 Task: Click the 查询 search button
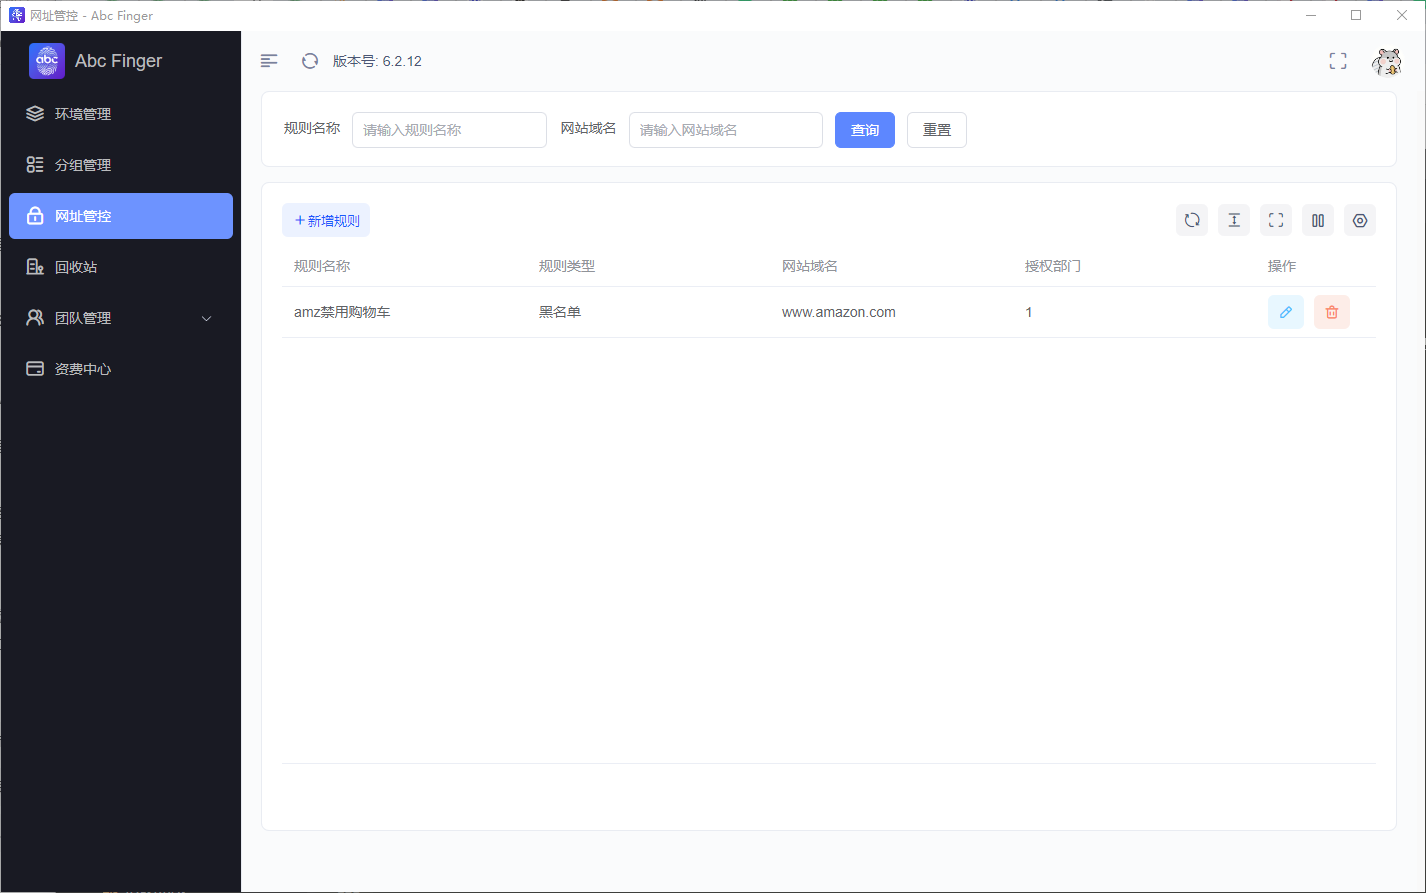coord(865,130)
